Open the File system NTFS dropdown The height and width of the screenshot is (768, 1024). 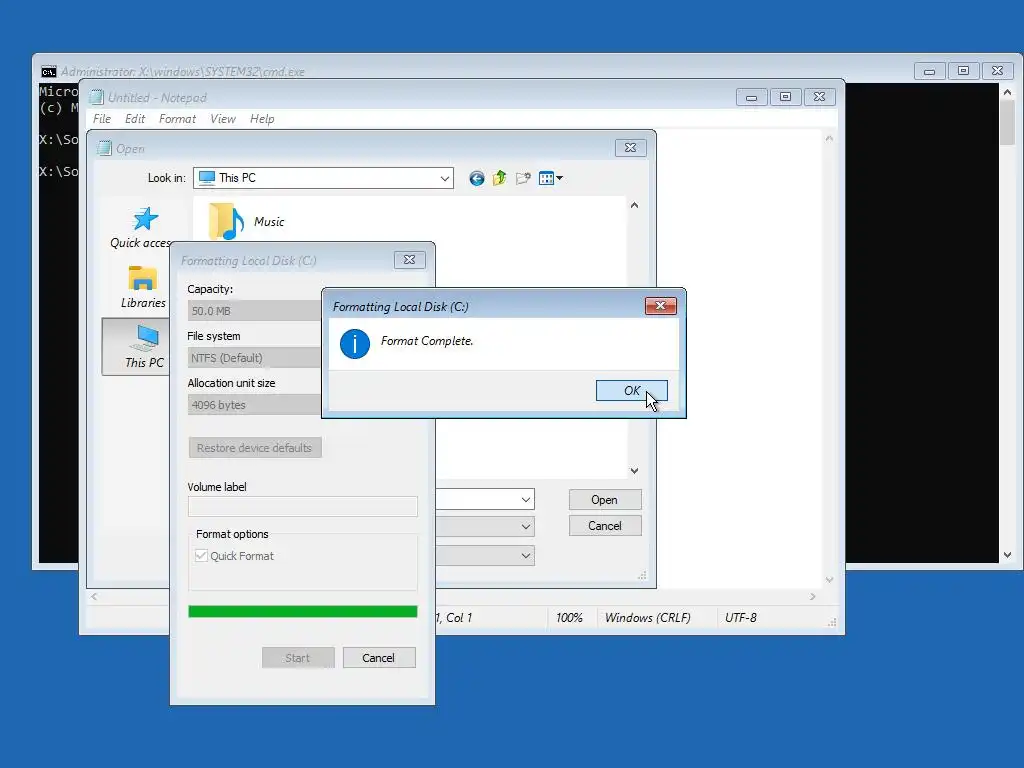[x=255, y=358]
